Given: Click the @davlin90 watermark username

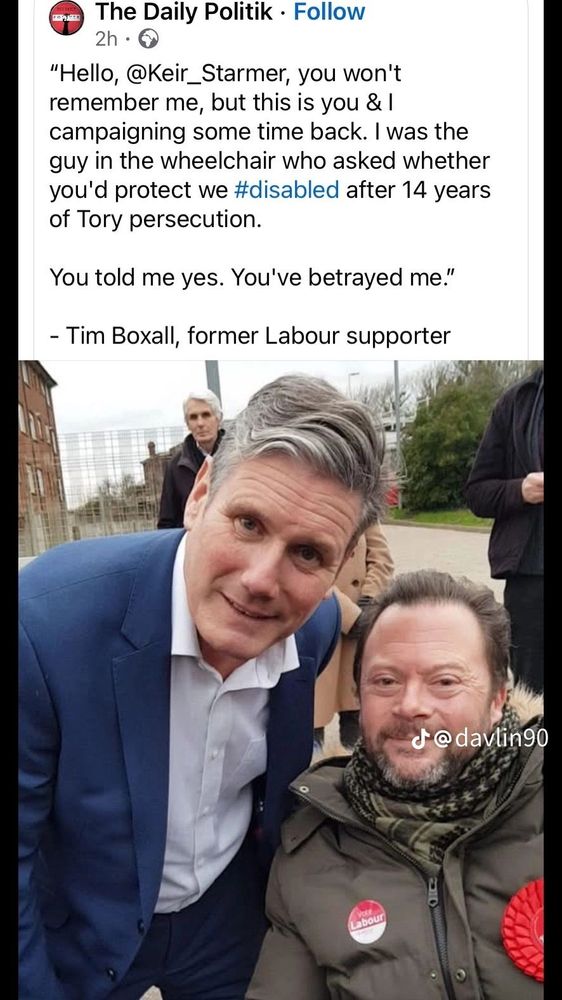Looking at the screenshot, I should click(x=491, y=738).
